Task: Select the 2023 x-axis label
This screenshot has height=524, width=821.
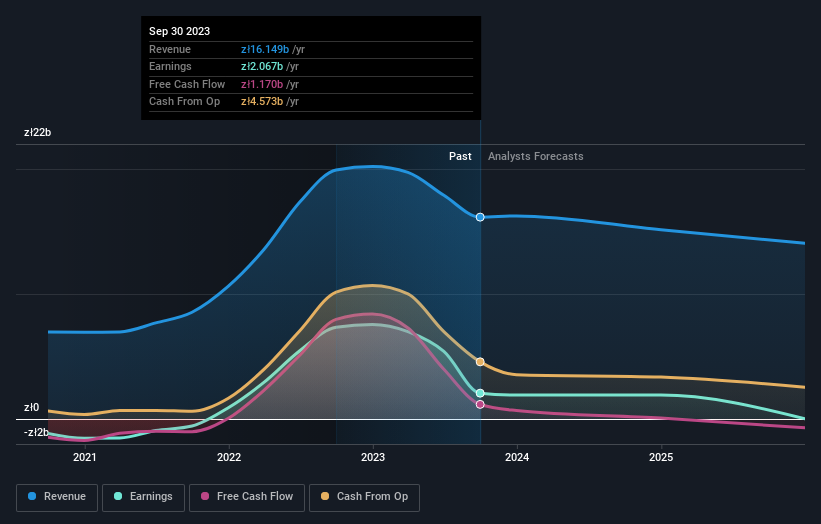Action: click(373, 457)
